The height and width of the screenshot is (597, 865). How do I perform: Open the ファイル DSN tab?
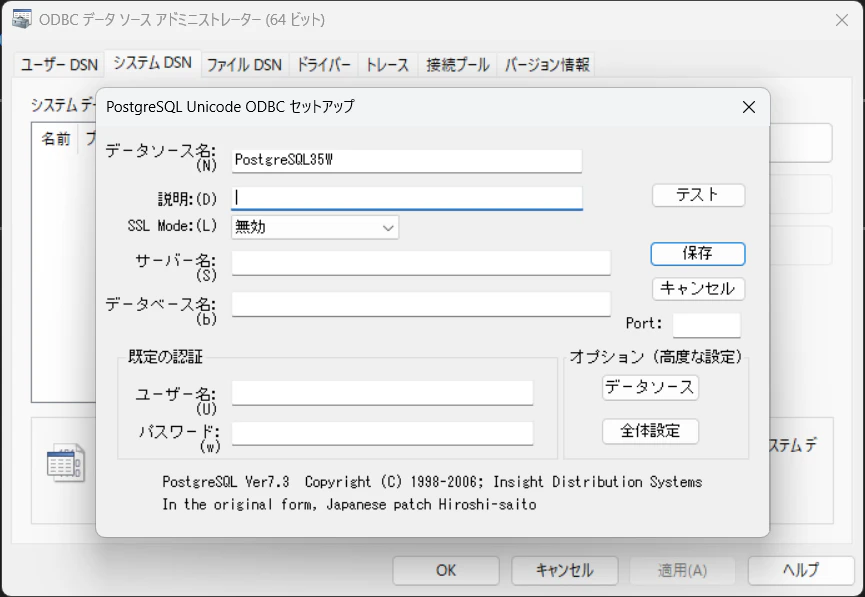[x=244, y=65]
